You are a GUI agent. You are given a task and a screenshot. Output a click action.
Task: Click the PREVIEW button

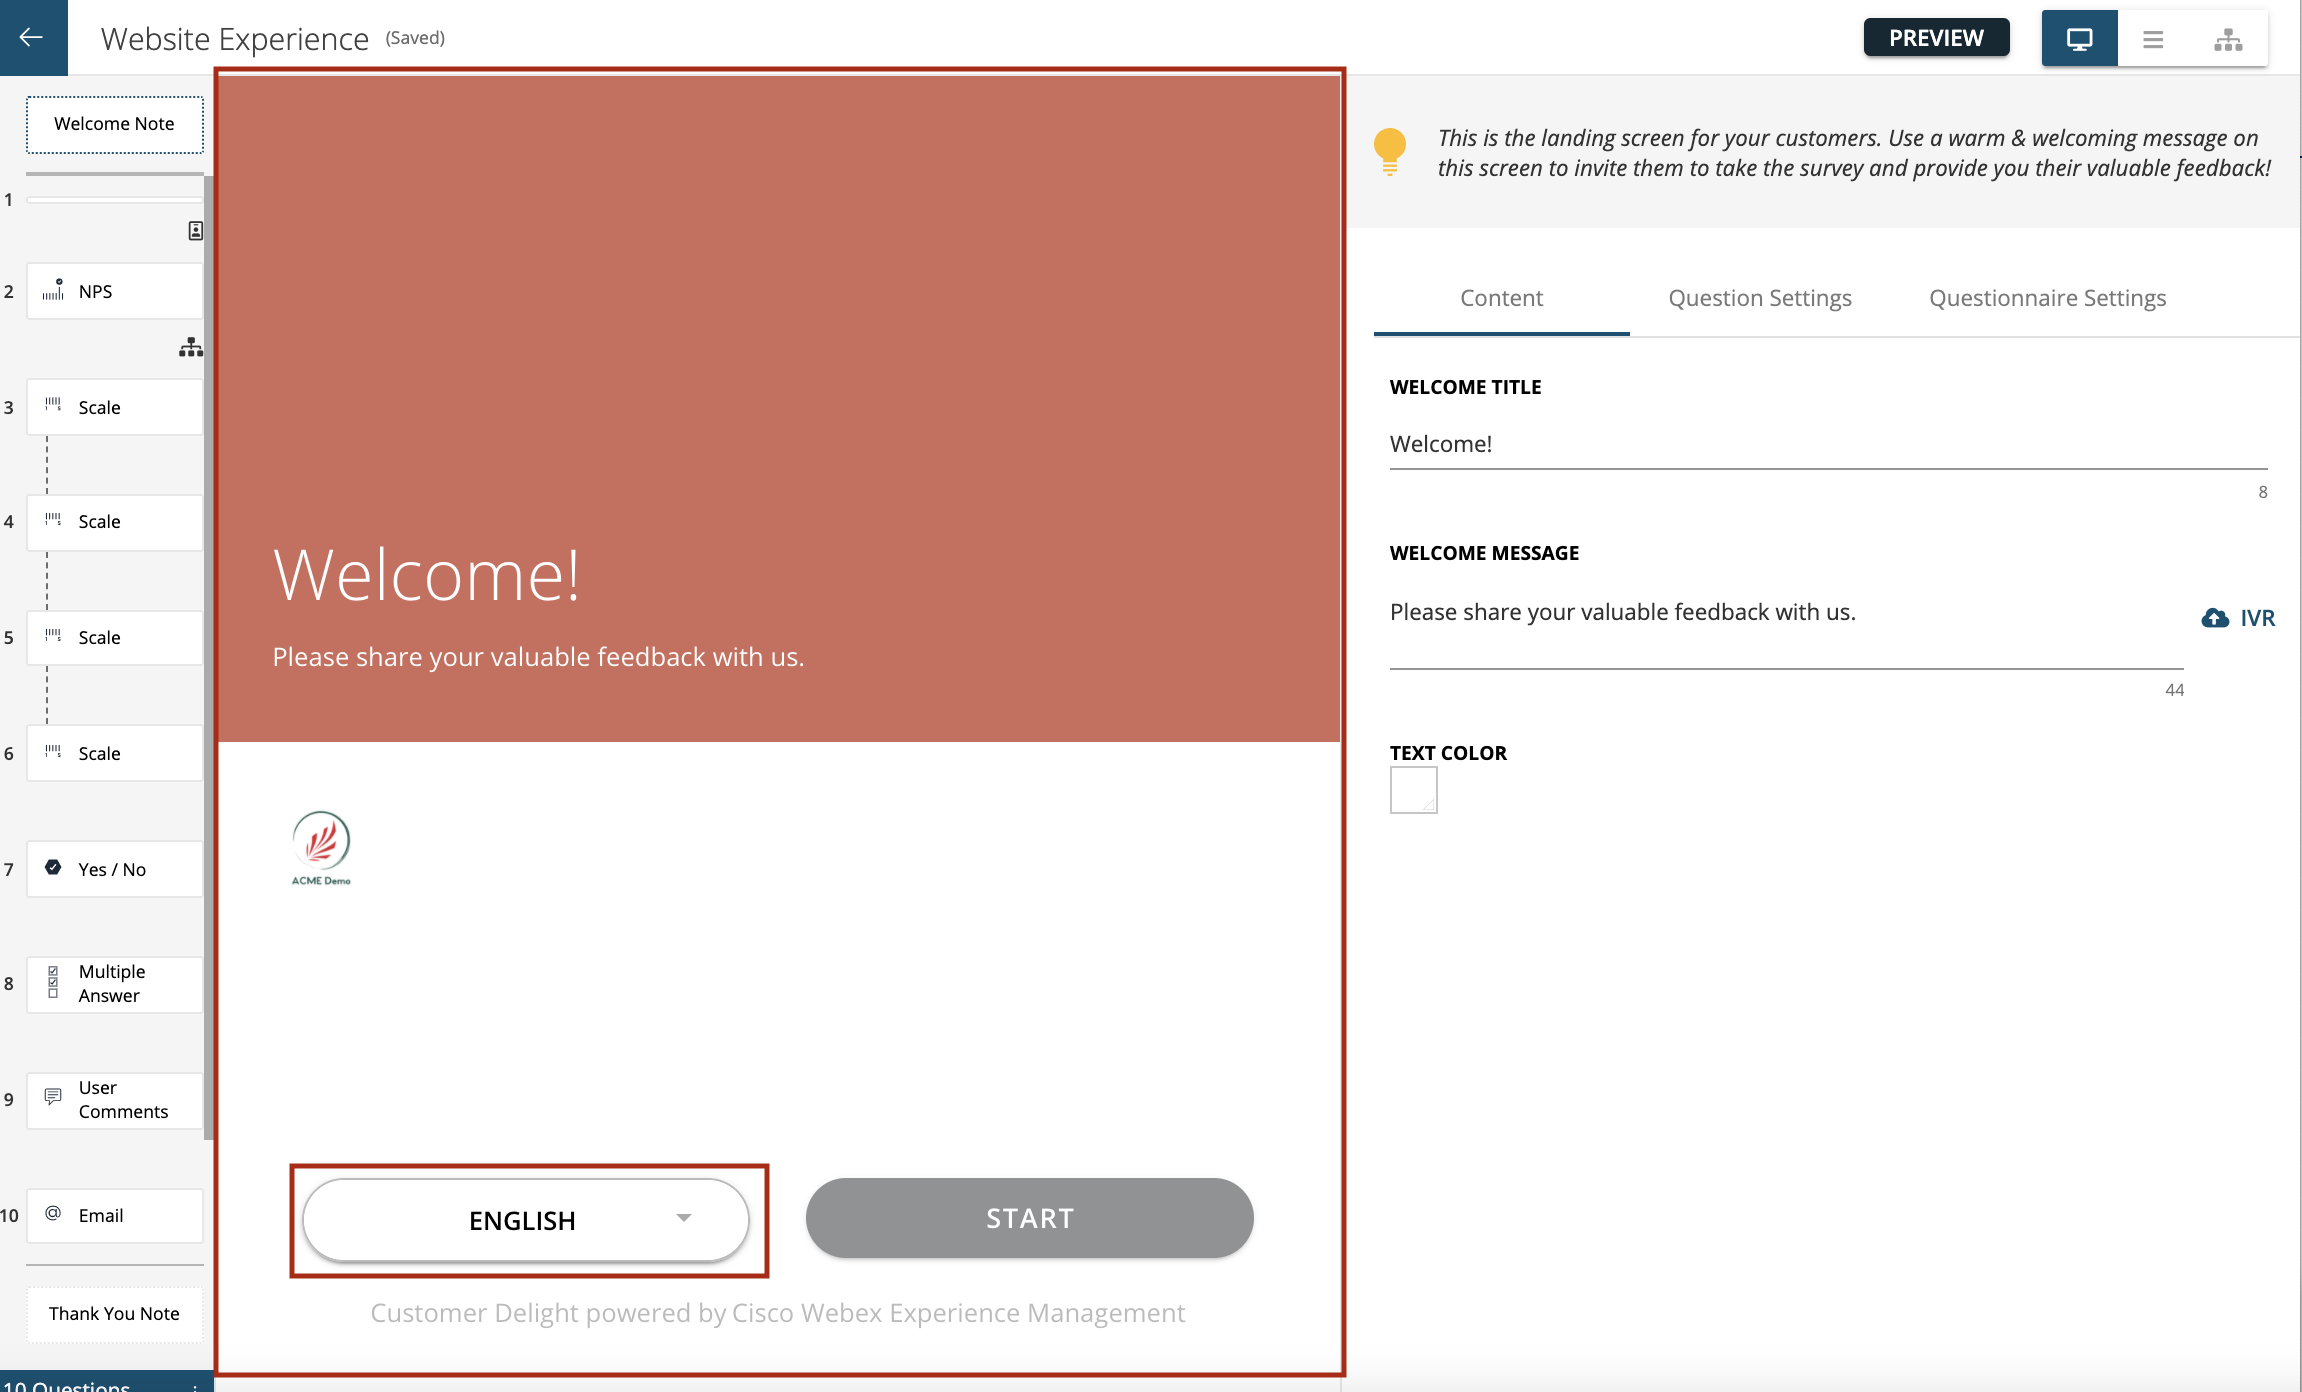pos(1936,38)
